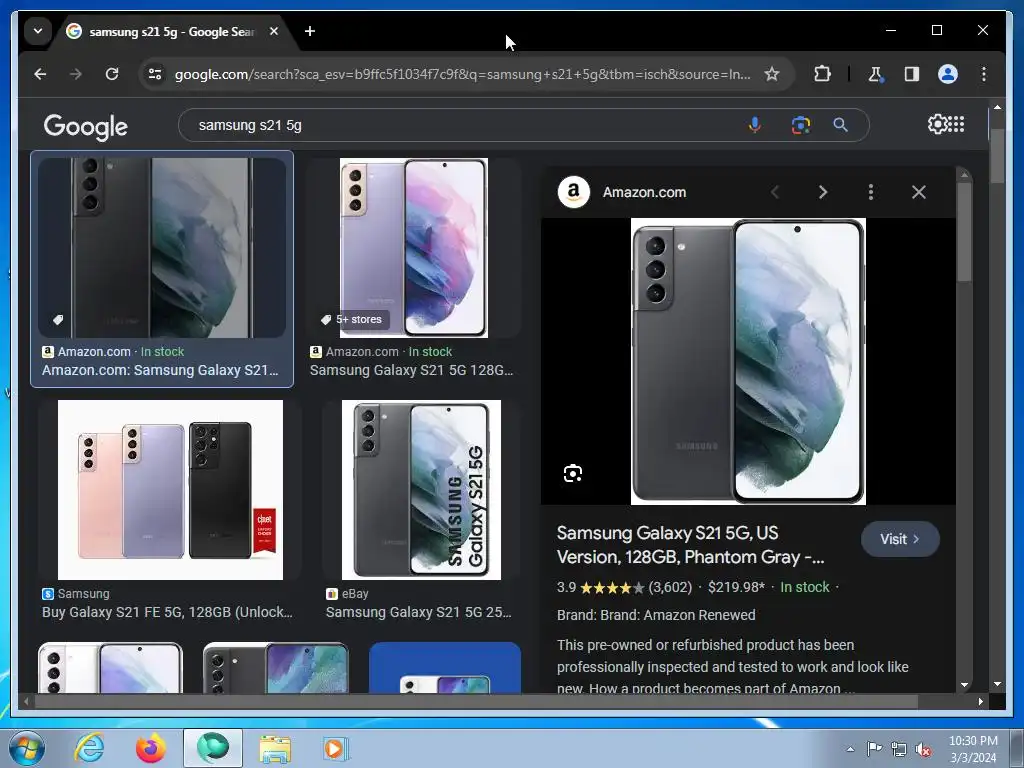The width and height of the screenshot is (1024, 768).
Task: Open the Chrome profile avatar
Action: coord(948,74)
